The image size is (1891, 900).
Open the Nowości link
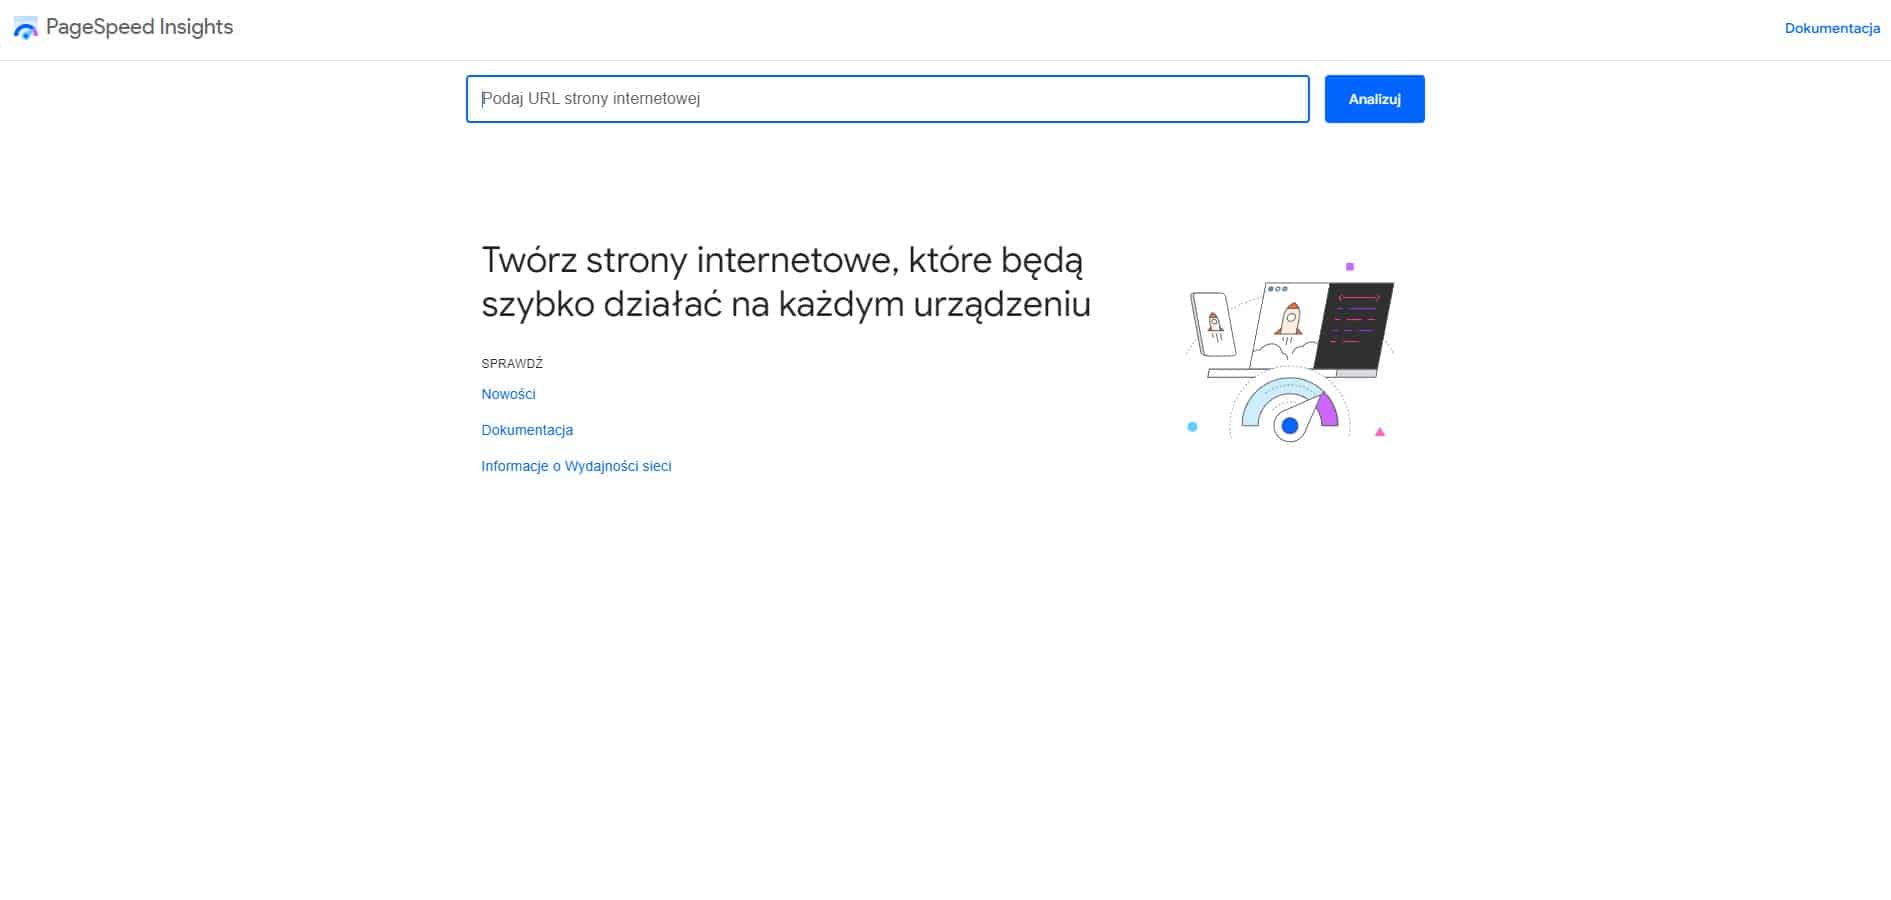508,394
